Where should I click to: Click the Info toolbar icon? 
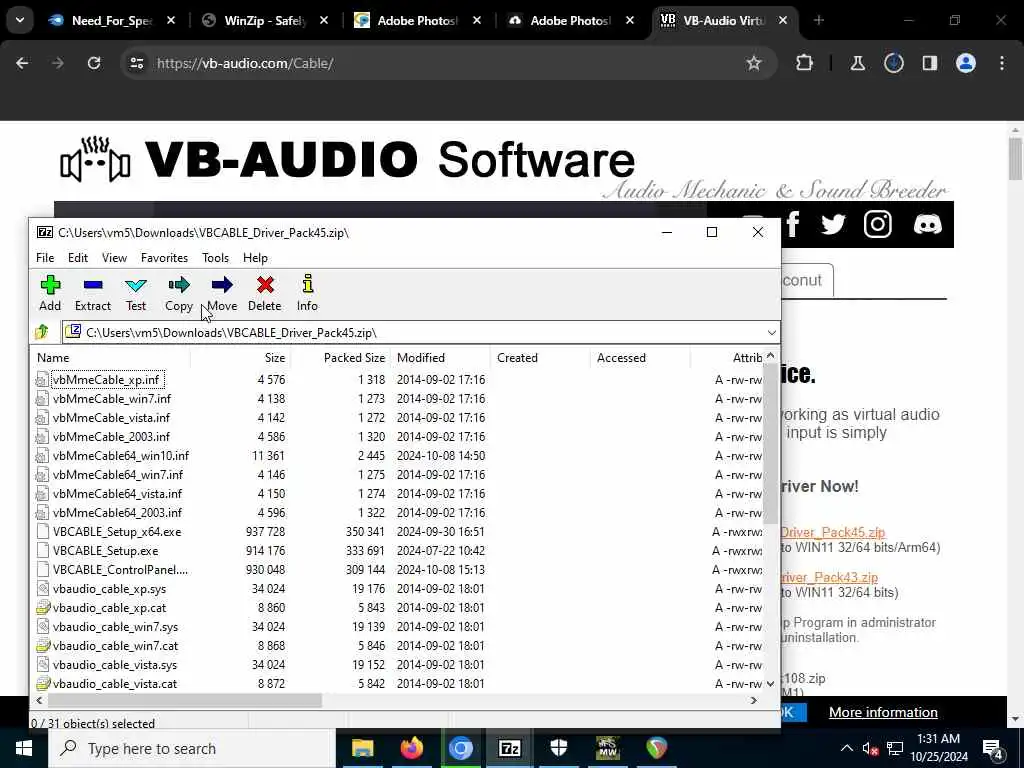point(307,293)
